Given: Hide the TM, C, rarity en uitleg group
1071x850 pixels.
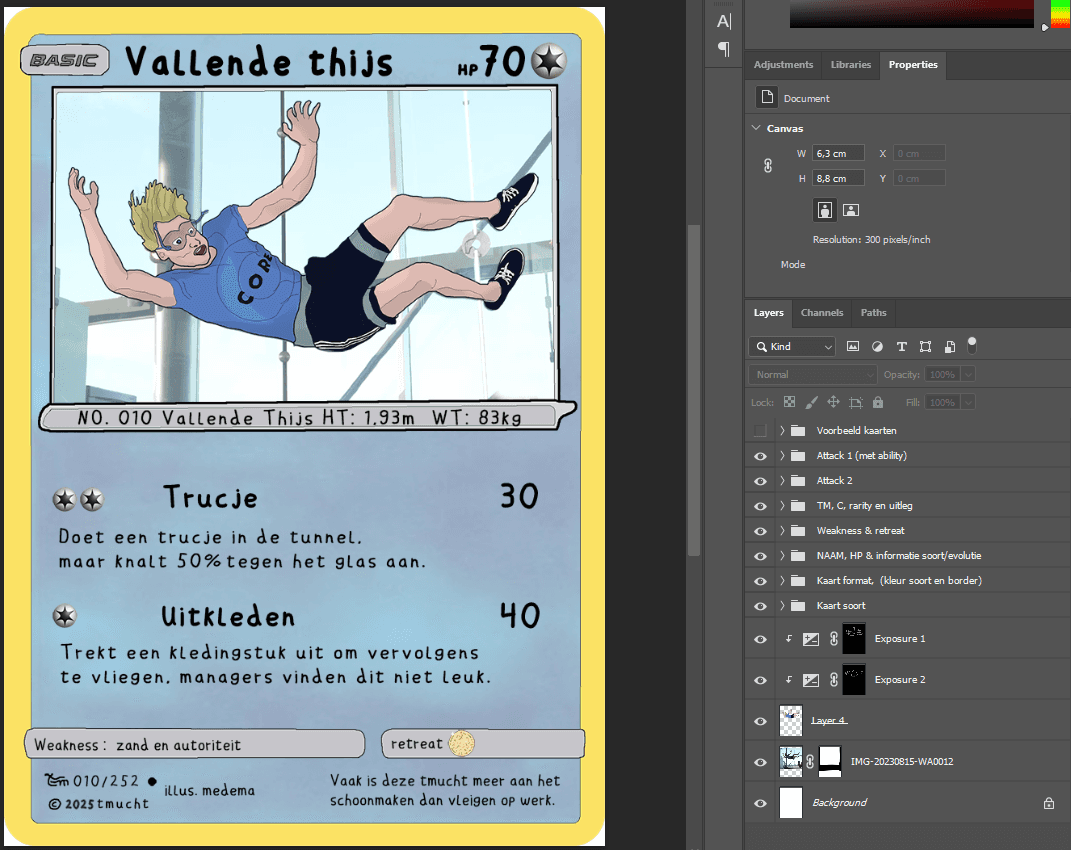Looking at the screenshot, I should click(760, 506).
